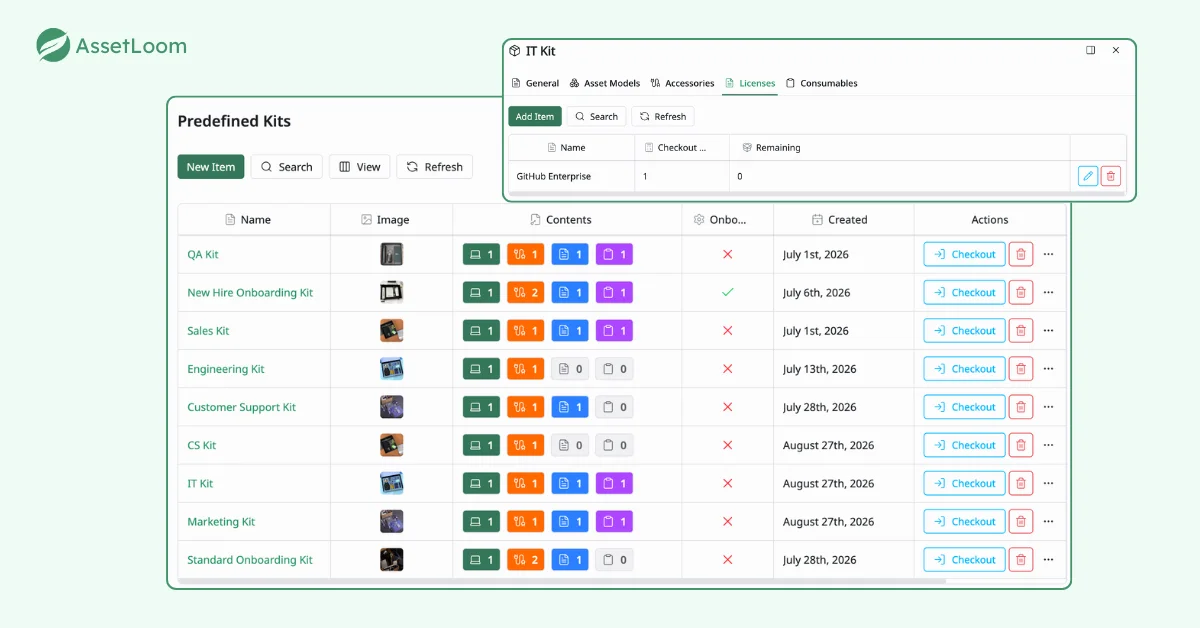
Task: Open the New Hire Onboarding Kit link
Action: pos(250,293)
